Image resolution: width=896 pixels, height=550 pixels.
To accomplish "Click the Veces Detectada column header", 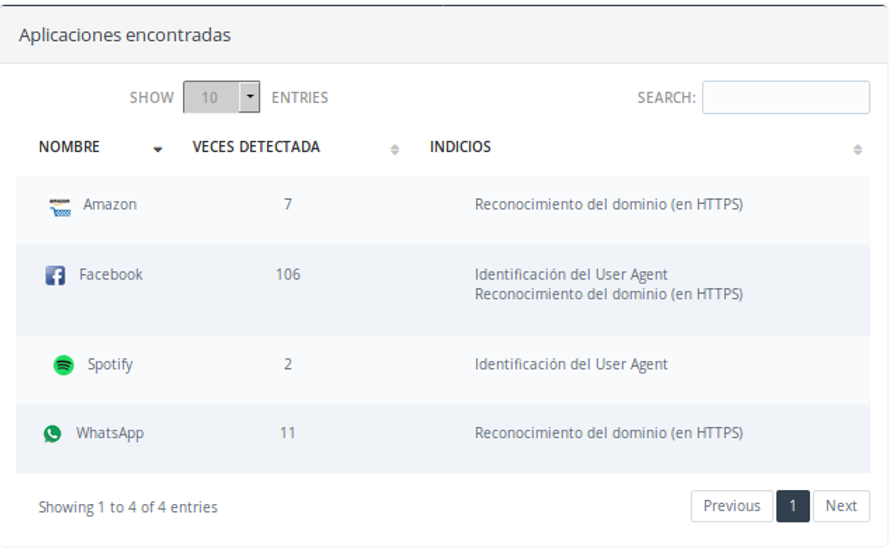I will pos(256,147).
